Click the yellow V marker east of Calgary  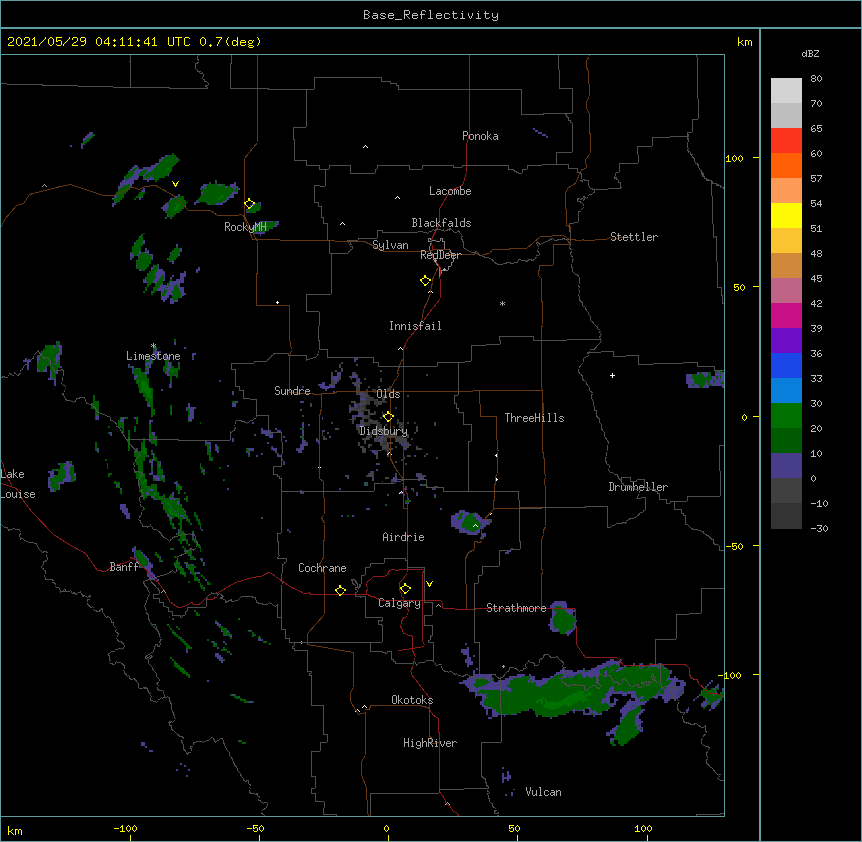[x=429, y=584]
